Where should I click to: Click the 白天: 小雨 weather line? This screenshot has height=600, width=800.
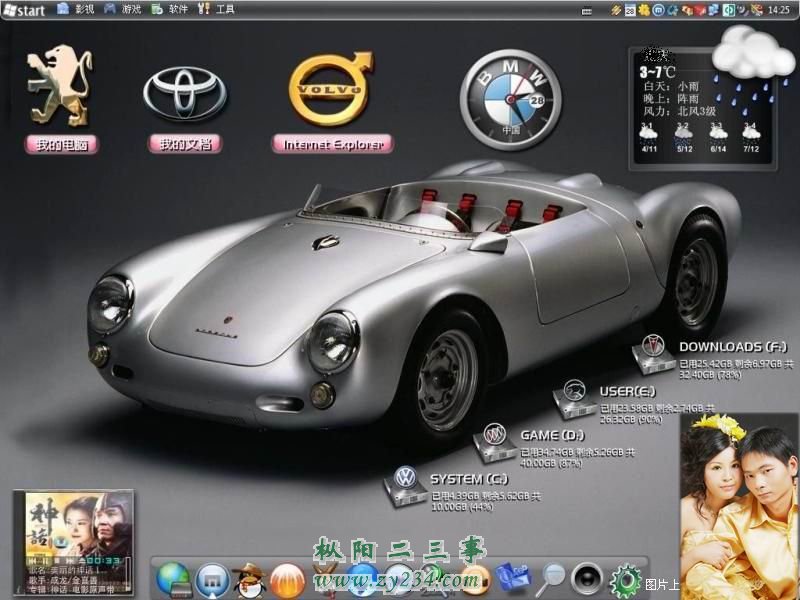coord(671,86)
